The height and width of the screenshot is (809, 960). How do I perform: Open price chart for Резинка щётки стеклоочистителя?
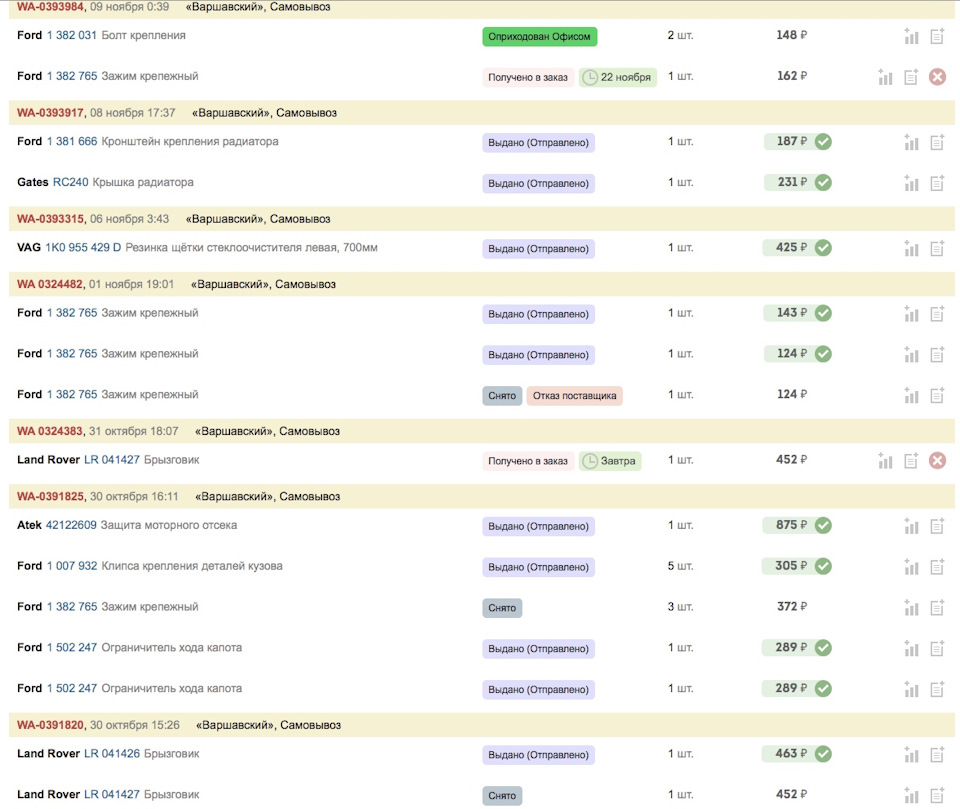click(x=911, y=248)
